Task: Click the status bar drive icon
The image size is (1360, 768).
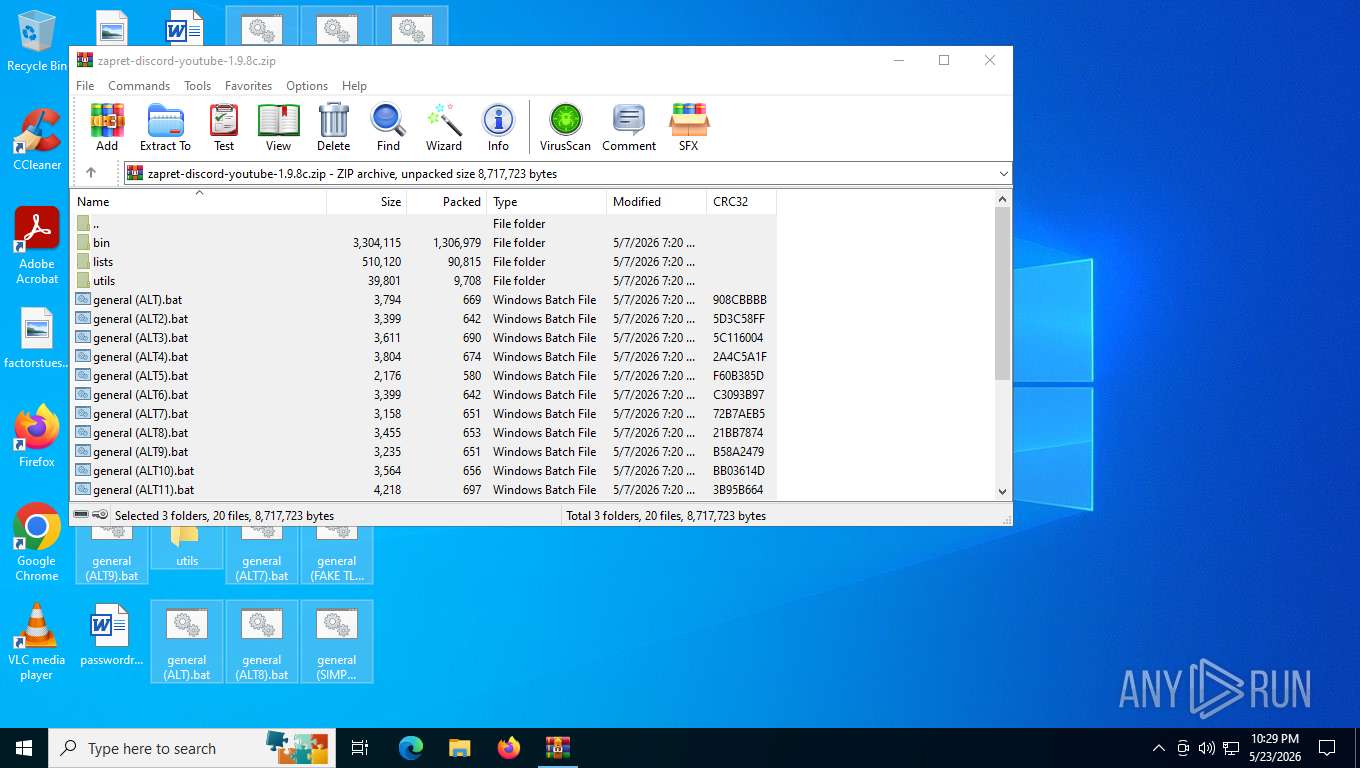Action: click(81, 515)
